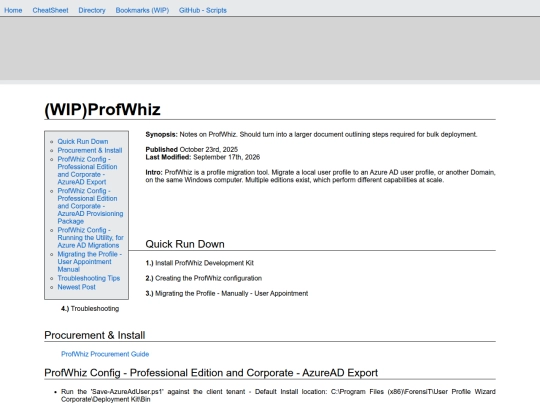
Task: Open the AzureAD Provisioning Package contents link
Action: (x=90, y=206)
